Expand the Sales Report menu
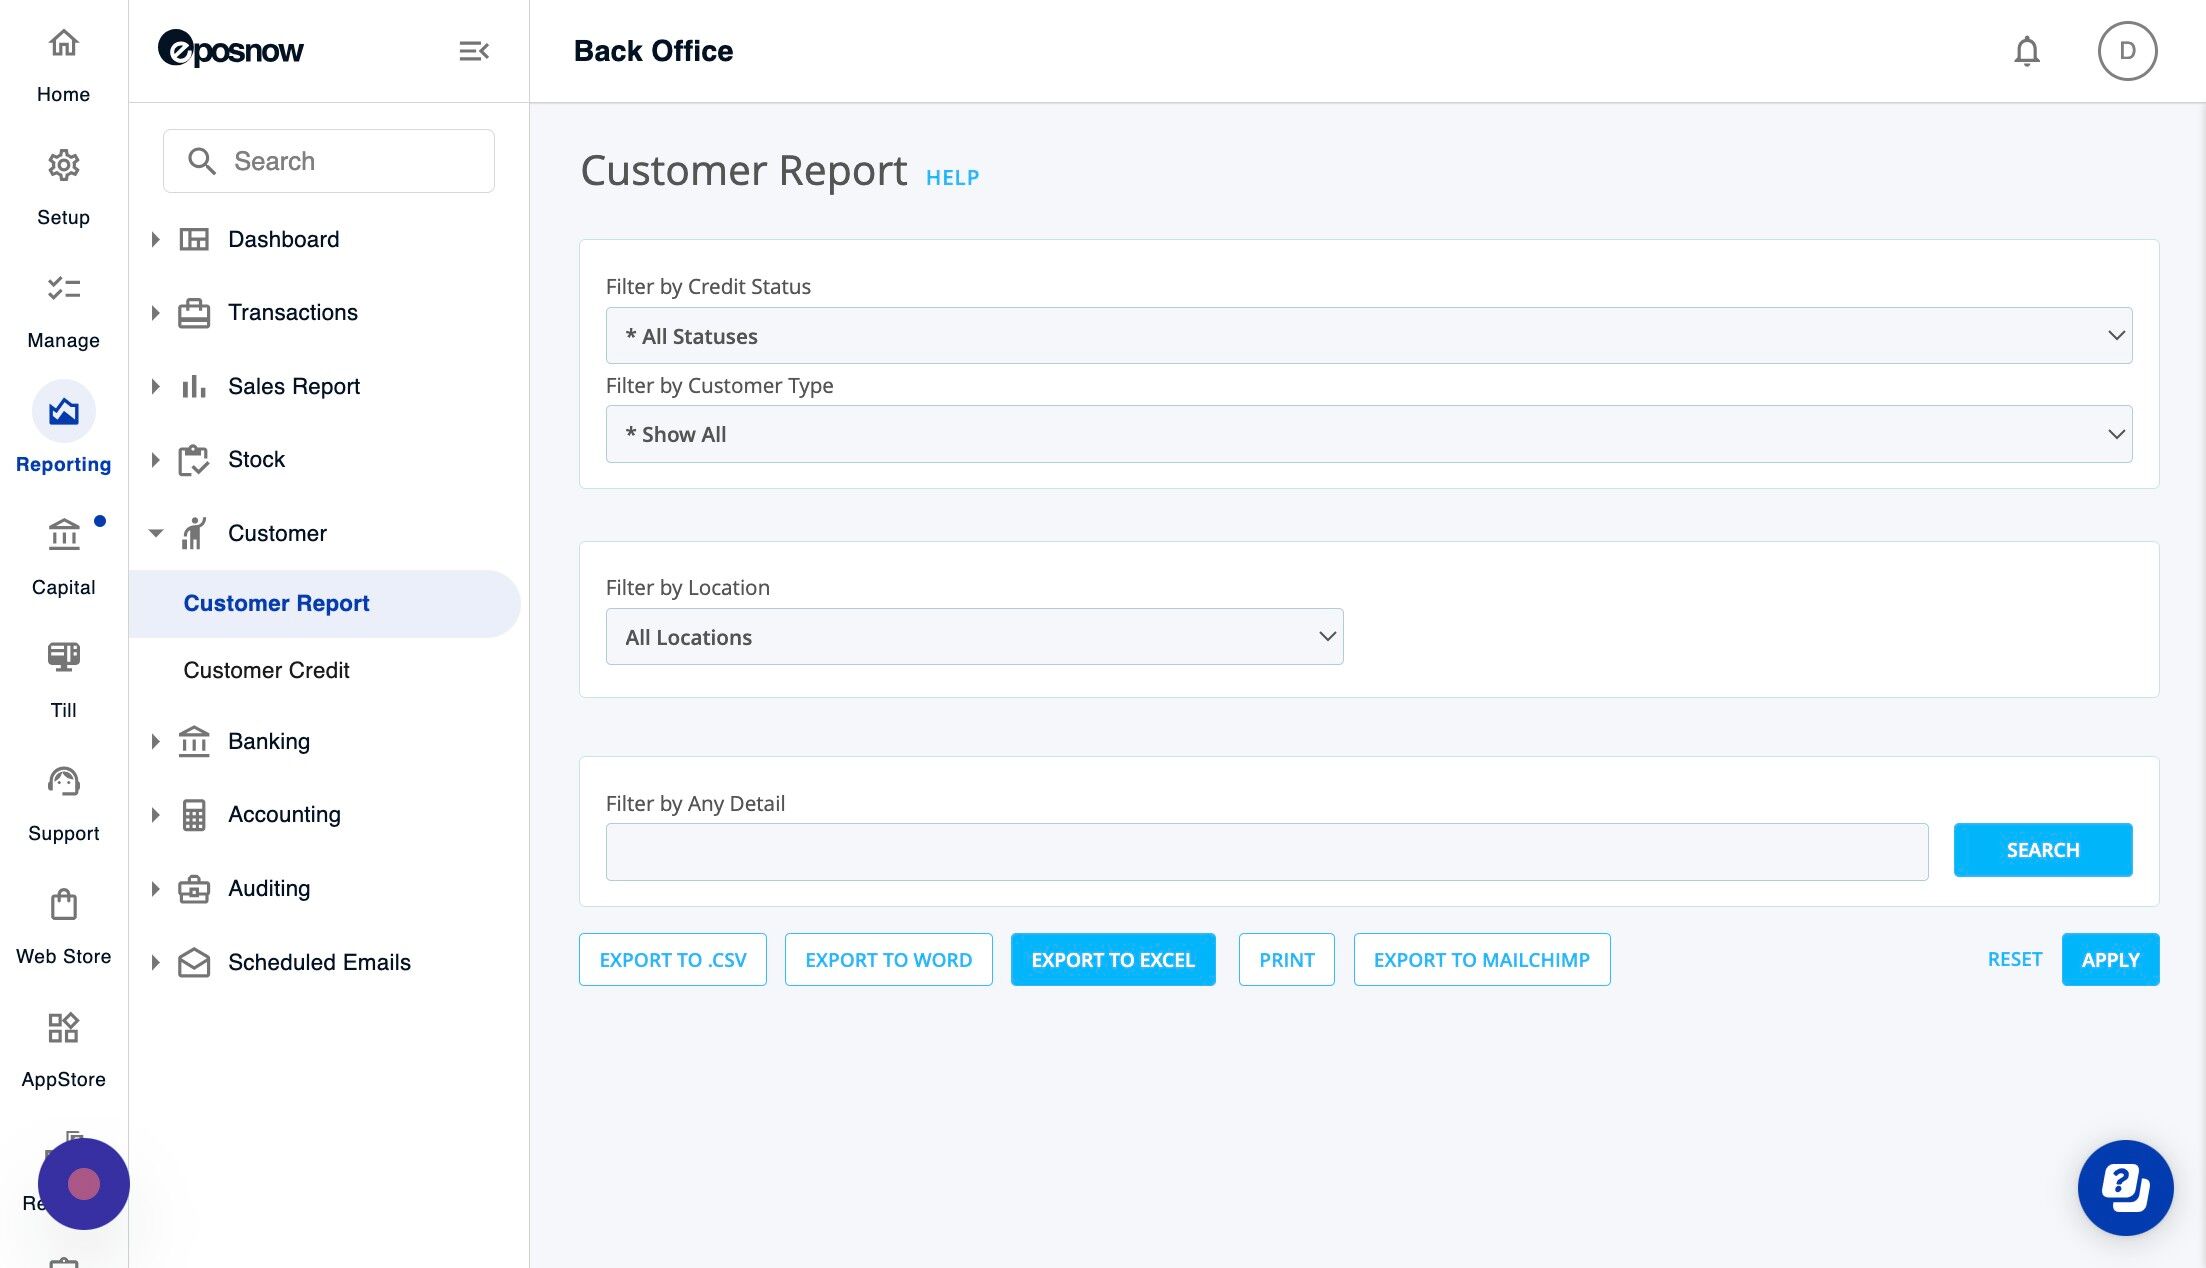The image size is (2206, 1268). pos(293,386)
